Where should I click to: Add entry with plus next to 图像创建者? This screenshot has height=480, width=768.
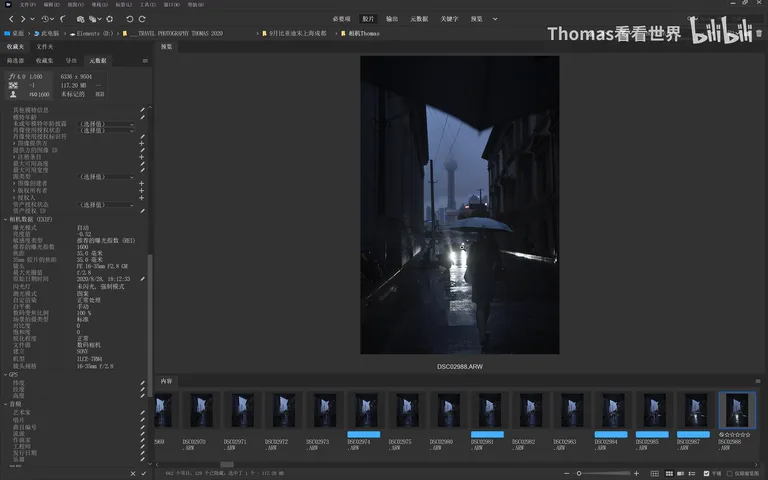142,183
